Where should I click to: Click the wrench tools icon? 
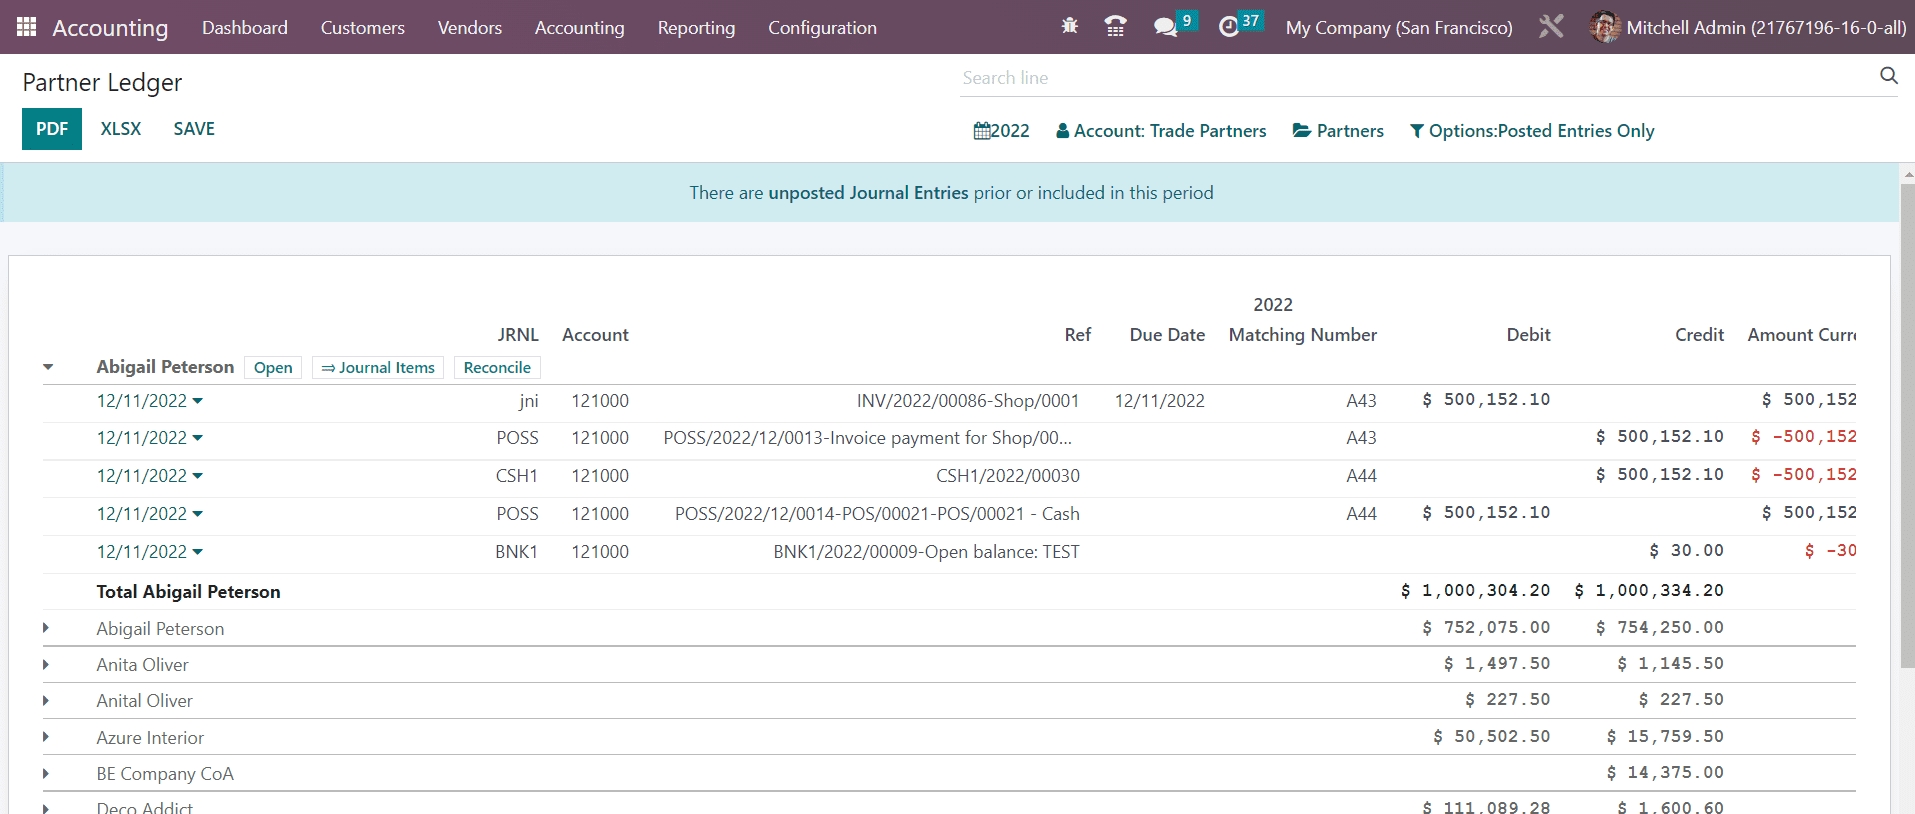[x=1551, y=27]
